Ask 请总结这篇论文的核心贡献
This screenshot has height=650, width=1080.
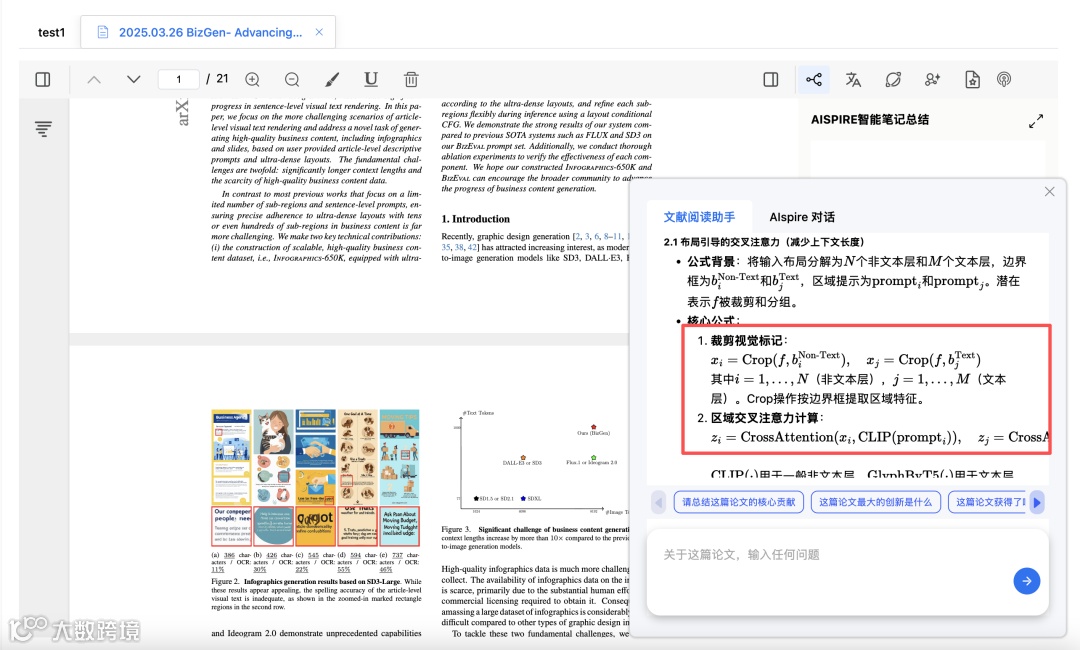click(738, 502)
